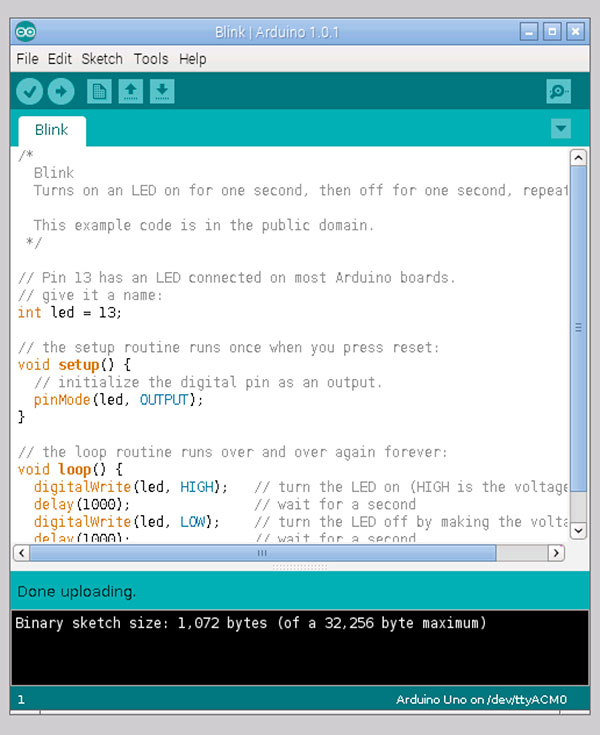
Task: Open the tab options dropdown arrow
Action: [561, 128]
